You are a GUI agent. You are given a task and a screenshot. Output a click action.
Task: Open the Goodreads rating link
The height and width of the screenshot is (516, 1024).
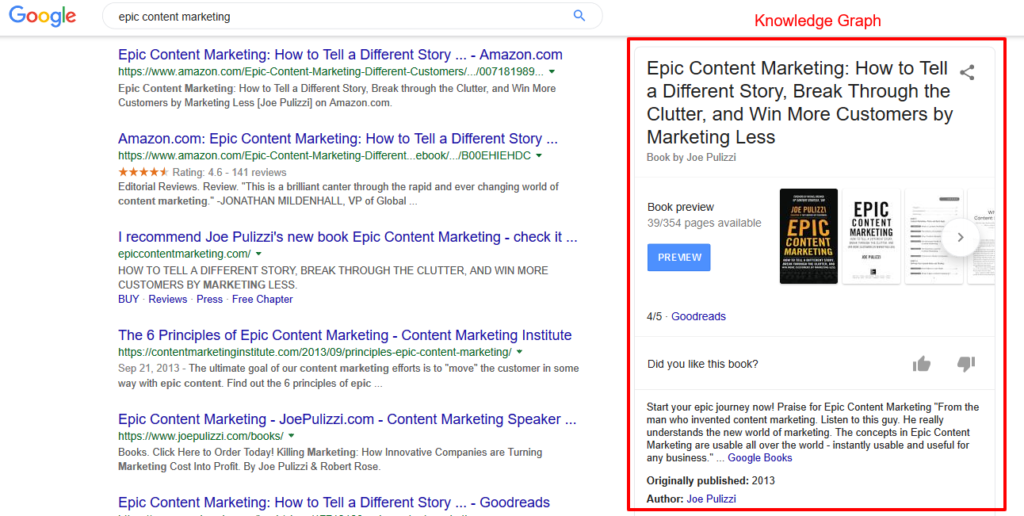[x=698, y=316]
